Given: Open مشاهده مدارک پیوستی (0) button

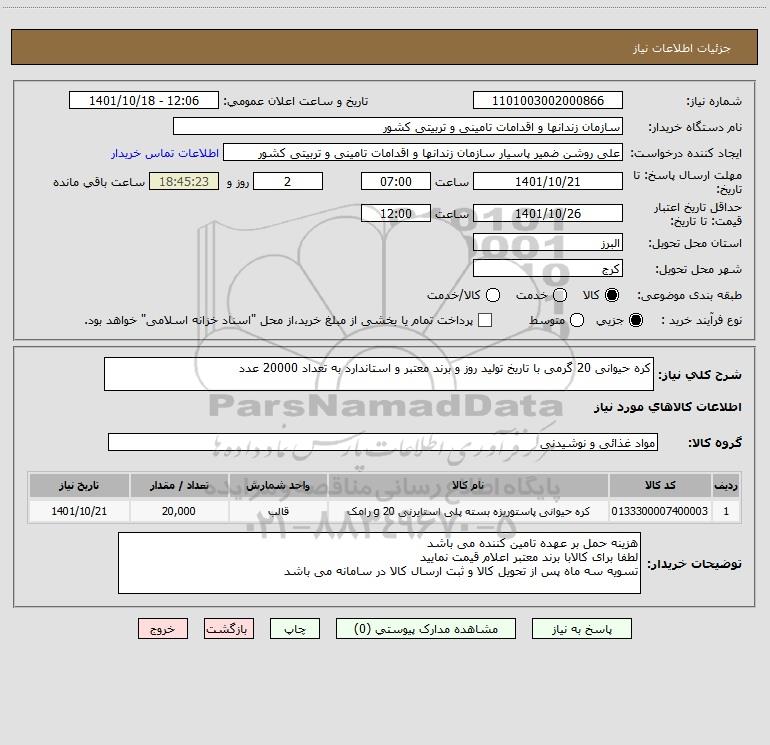Looking at the screenshot, I should (x=426, y=629).
